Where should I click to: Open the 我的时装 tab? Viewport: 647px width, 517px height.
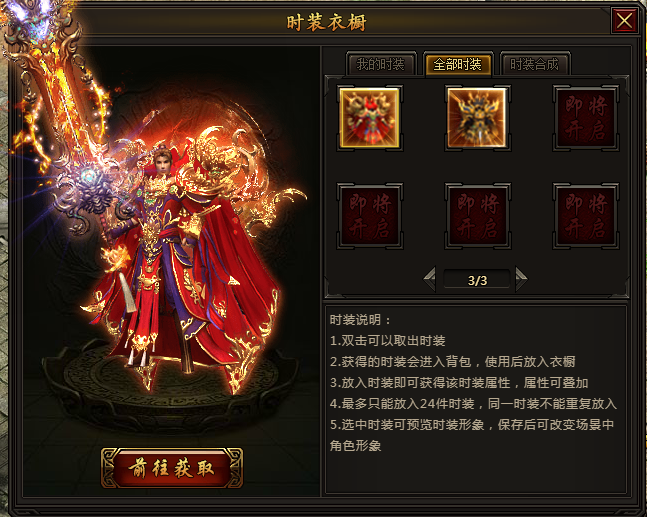(380, 64)
